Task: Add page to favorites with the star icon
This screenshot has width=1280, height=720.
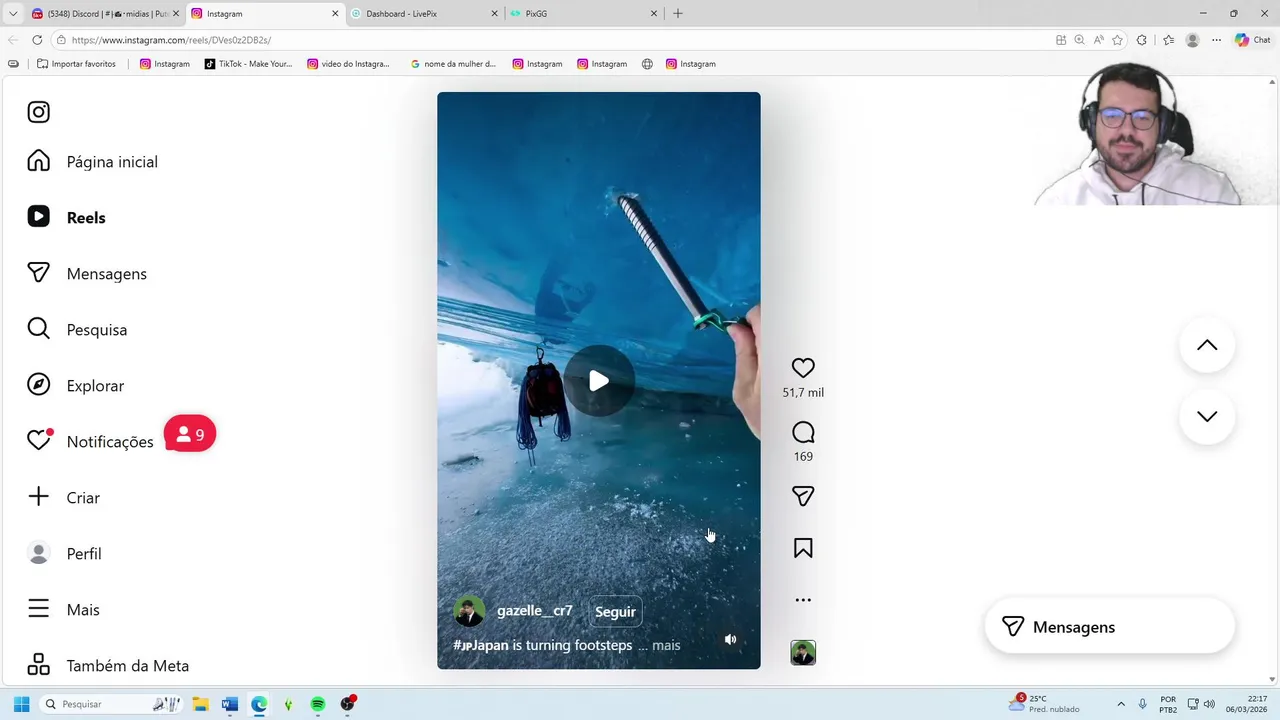Action: [1117, 40]
